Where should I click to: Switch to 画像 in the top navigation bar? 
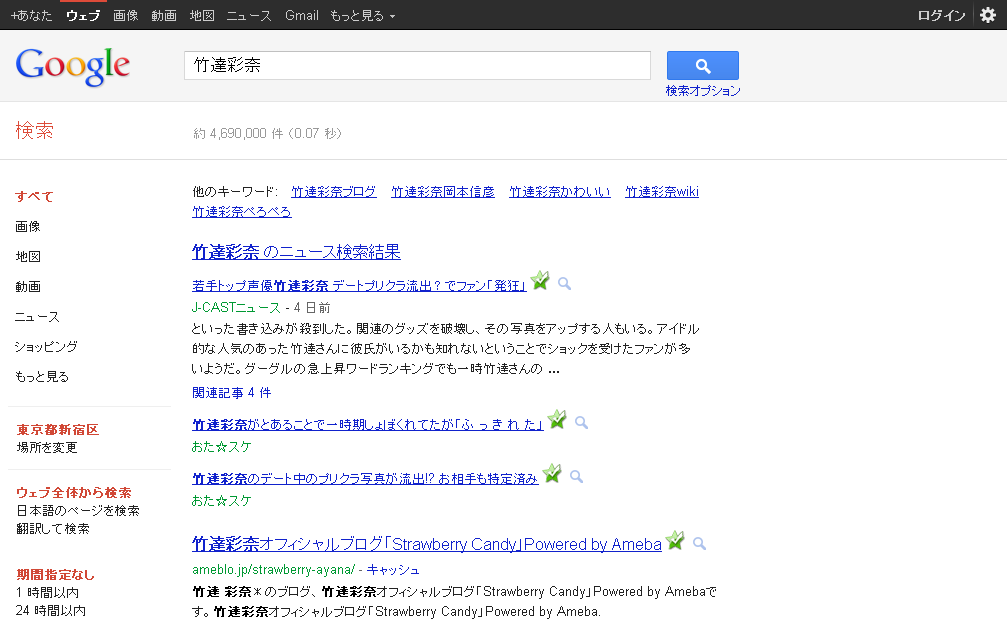click(126, 16)
